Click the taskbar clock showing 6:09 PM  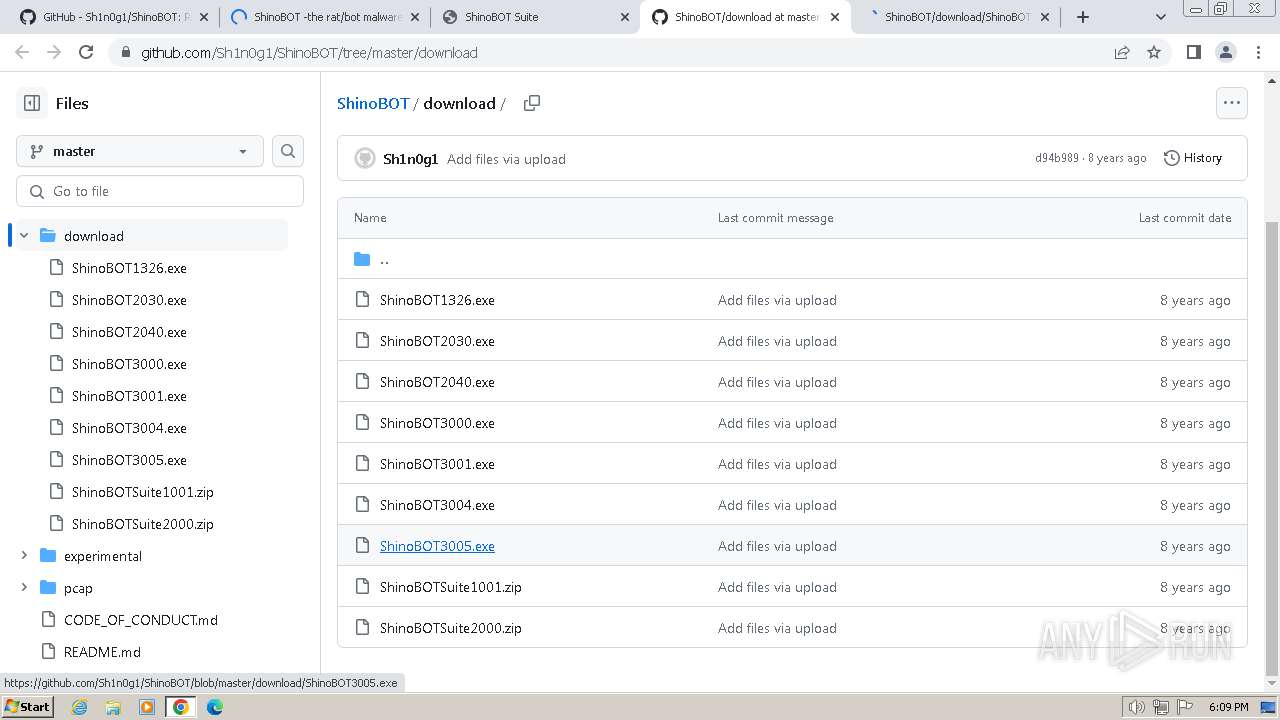click(1228, 707)
